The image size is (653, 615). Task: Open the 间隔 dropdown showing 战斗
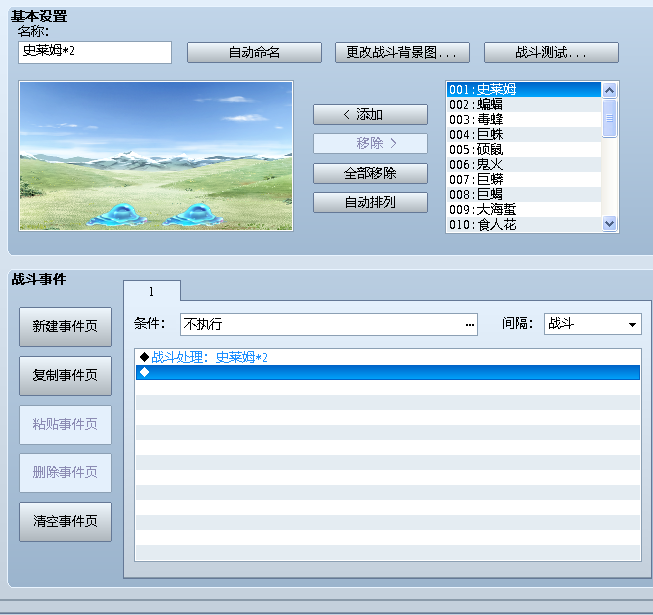point(593,324)
